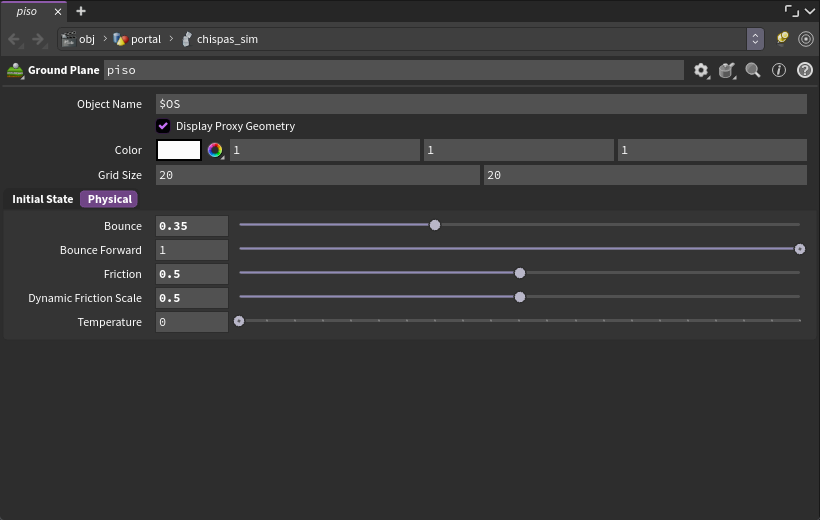This screenshot has width=820, height=520.
Task: Click the forward navigation arrow
Action: [x=38, y=39]
